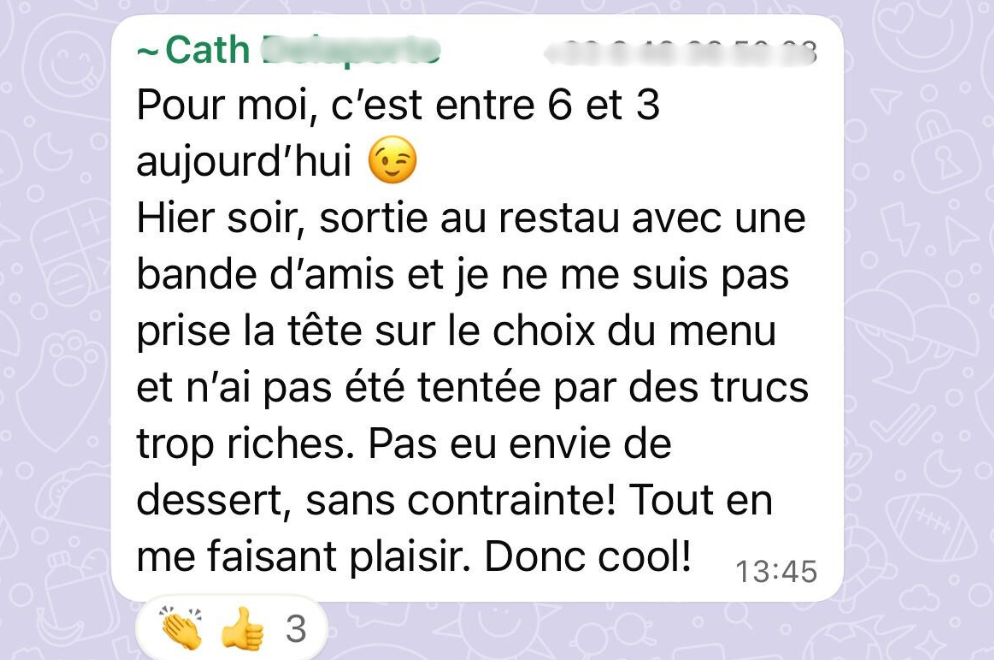
Task: Click the tilde before the name Cath
Action: (x=148, y=53)
